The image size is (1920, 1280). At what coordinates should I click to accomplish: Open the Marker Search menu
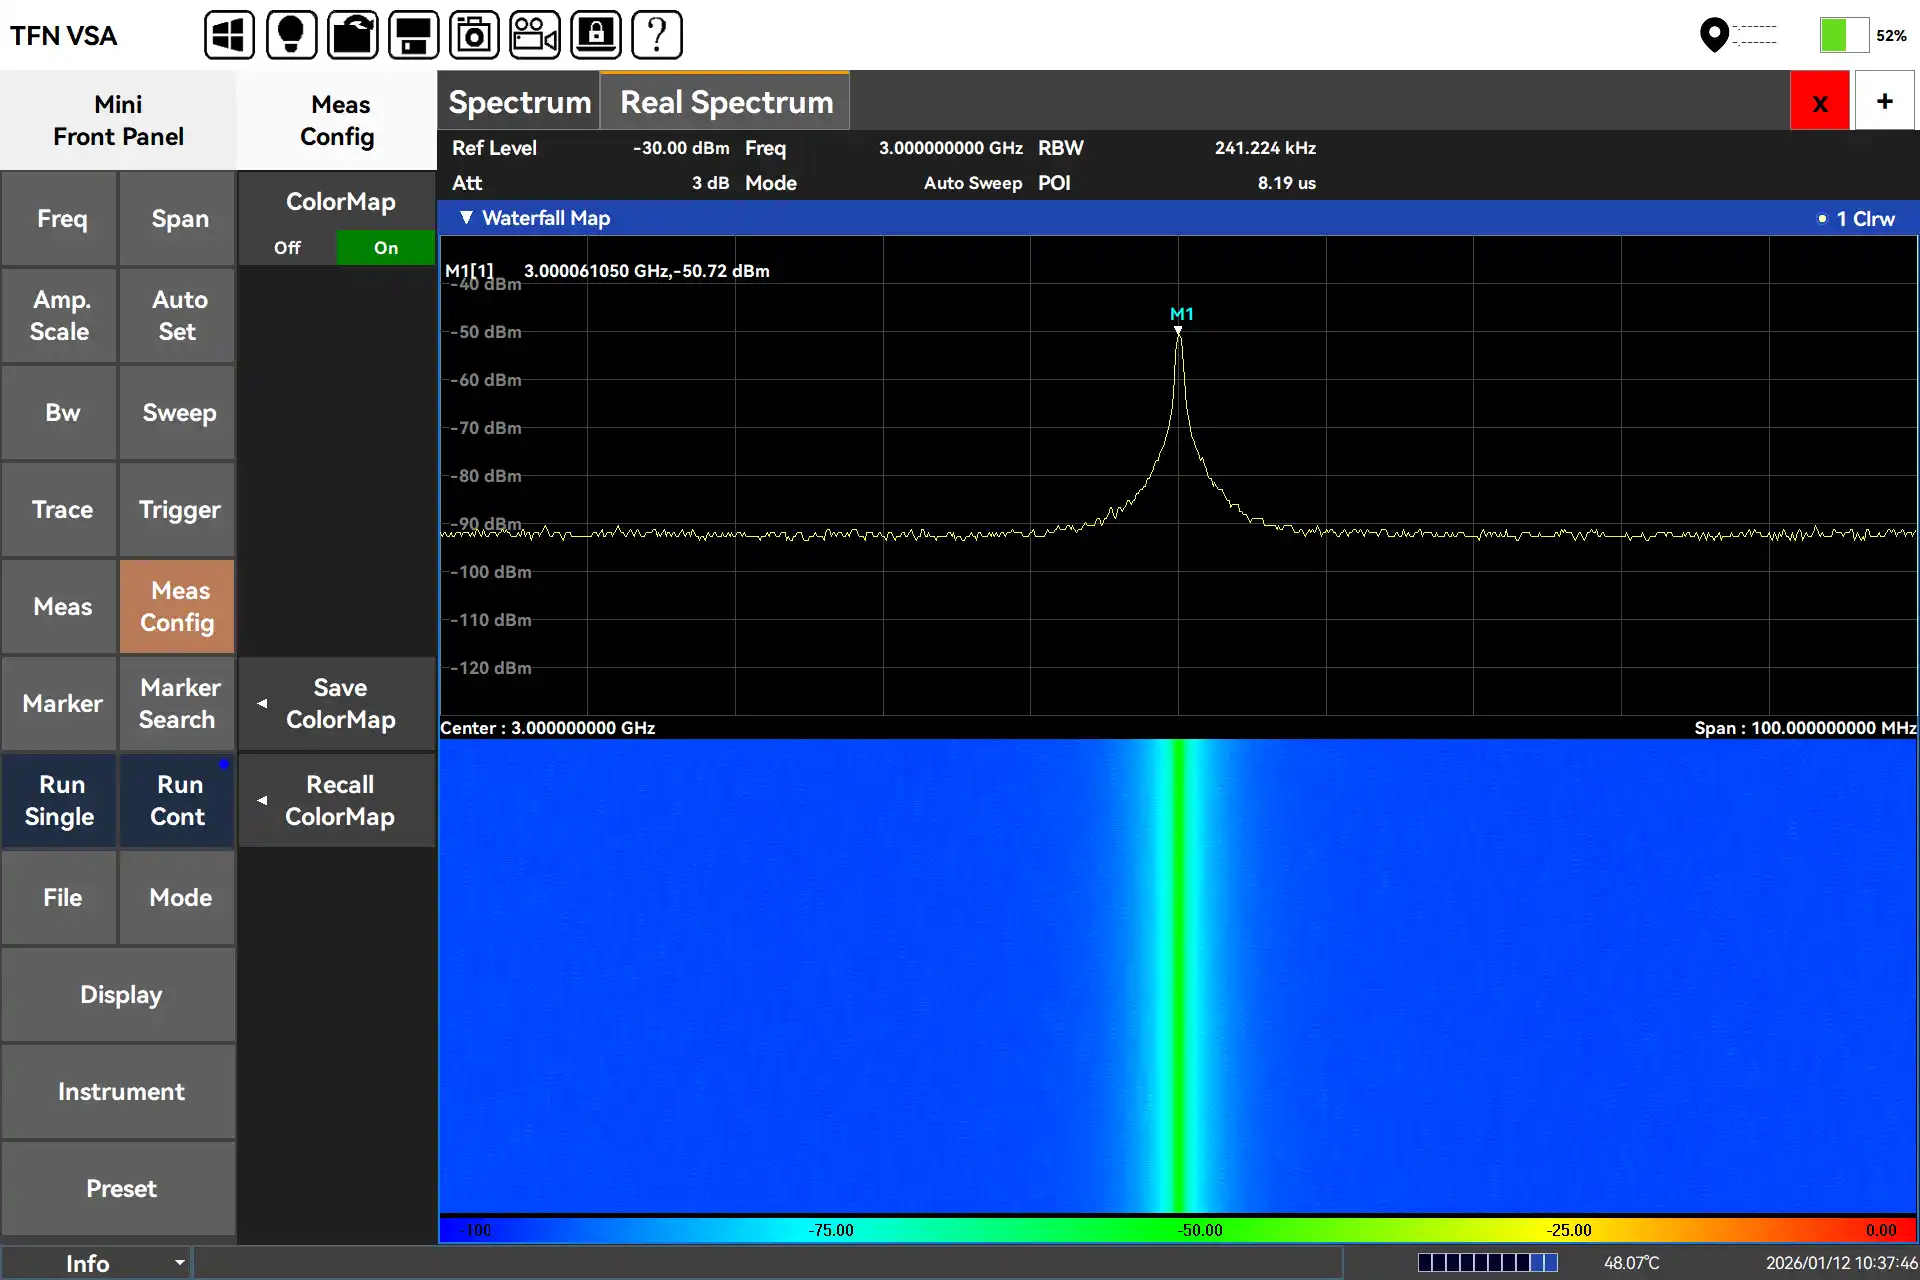tap(179, 703)
